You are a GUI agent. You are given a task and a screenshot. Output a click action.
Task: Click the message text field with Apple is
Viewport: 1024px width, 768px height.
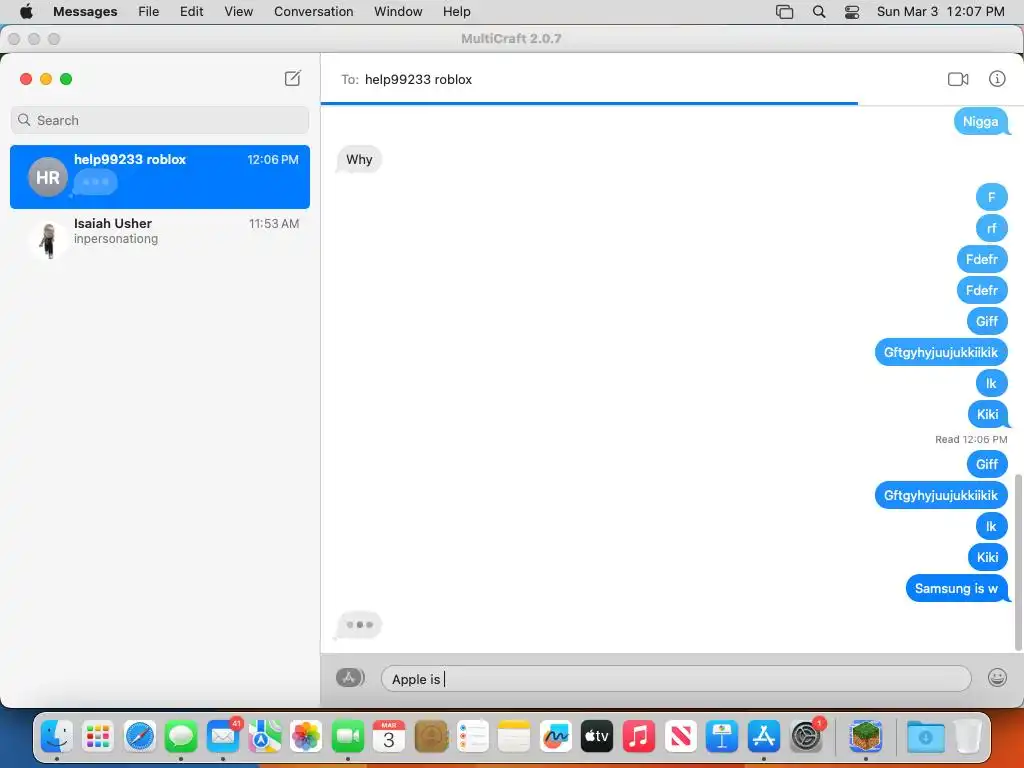[676, 679]
